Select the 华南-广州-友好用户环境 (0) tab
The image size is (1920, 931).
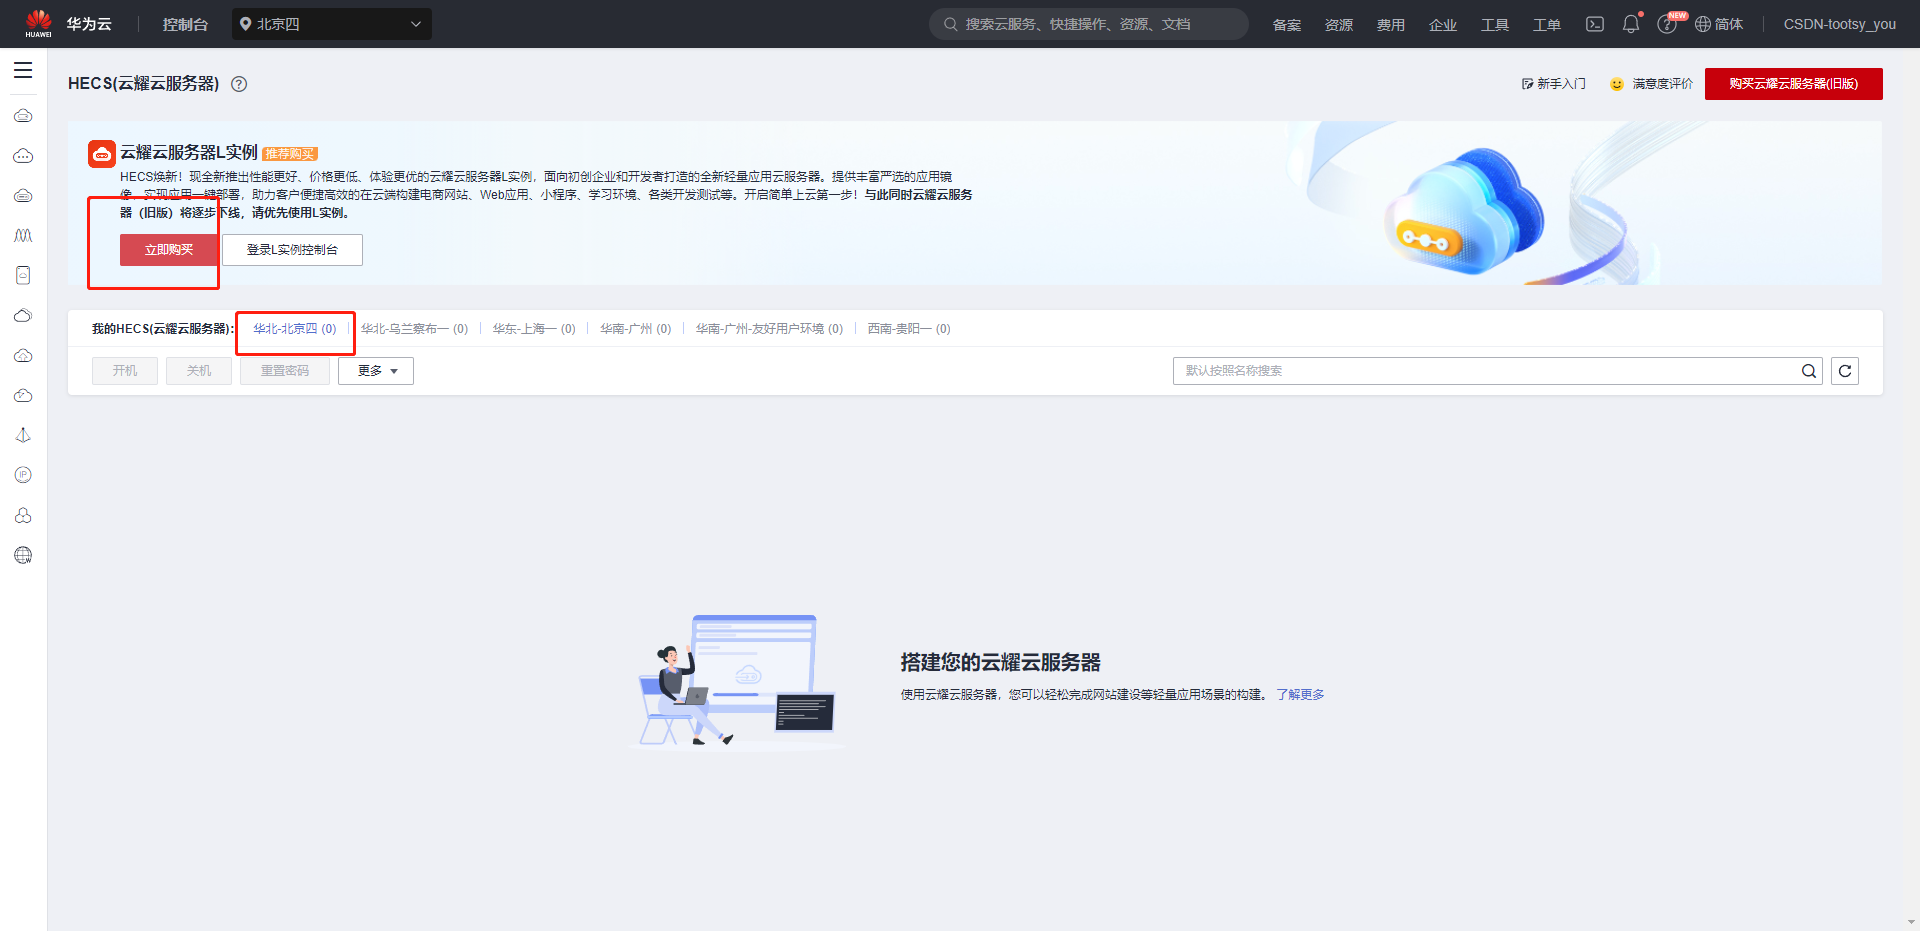(x=769, y=329)
